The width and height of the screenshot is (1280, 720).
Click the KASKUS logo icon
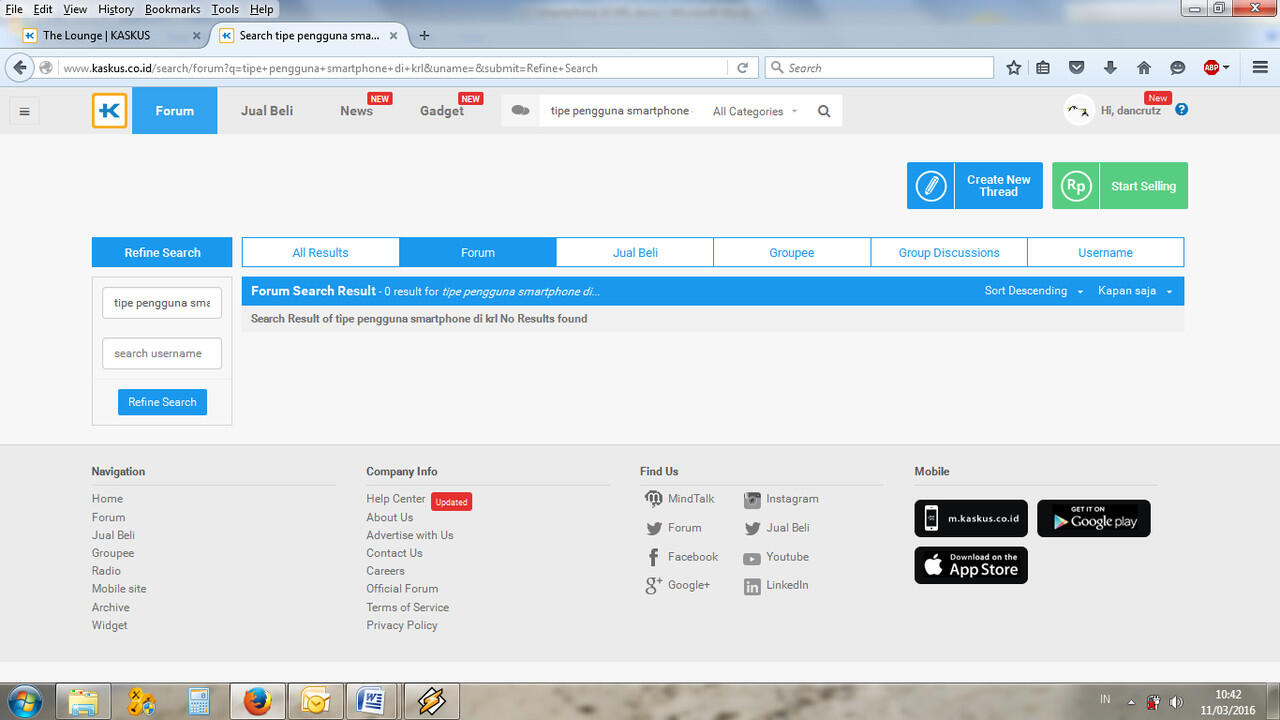[110, 111]
